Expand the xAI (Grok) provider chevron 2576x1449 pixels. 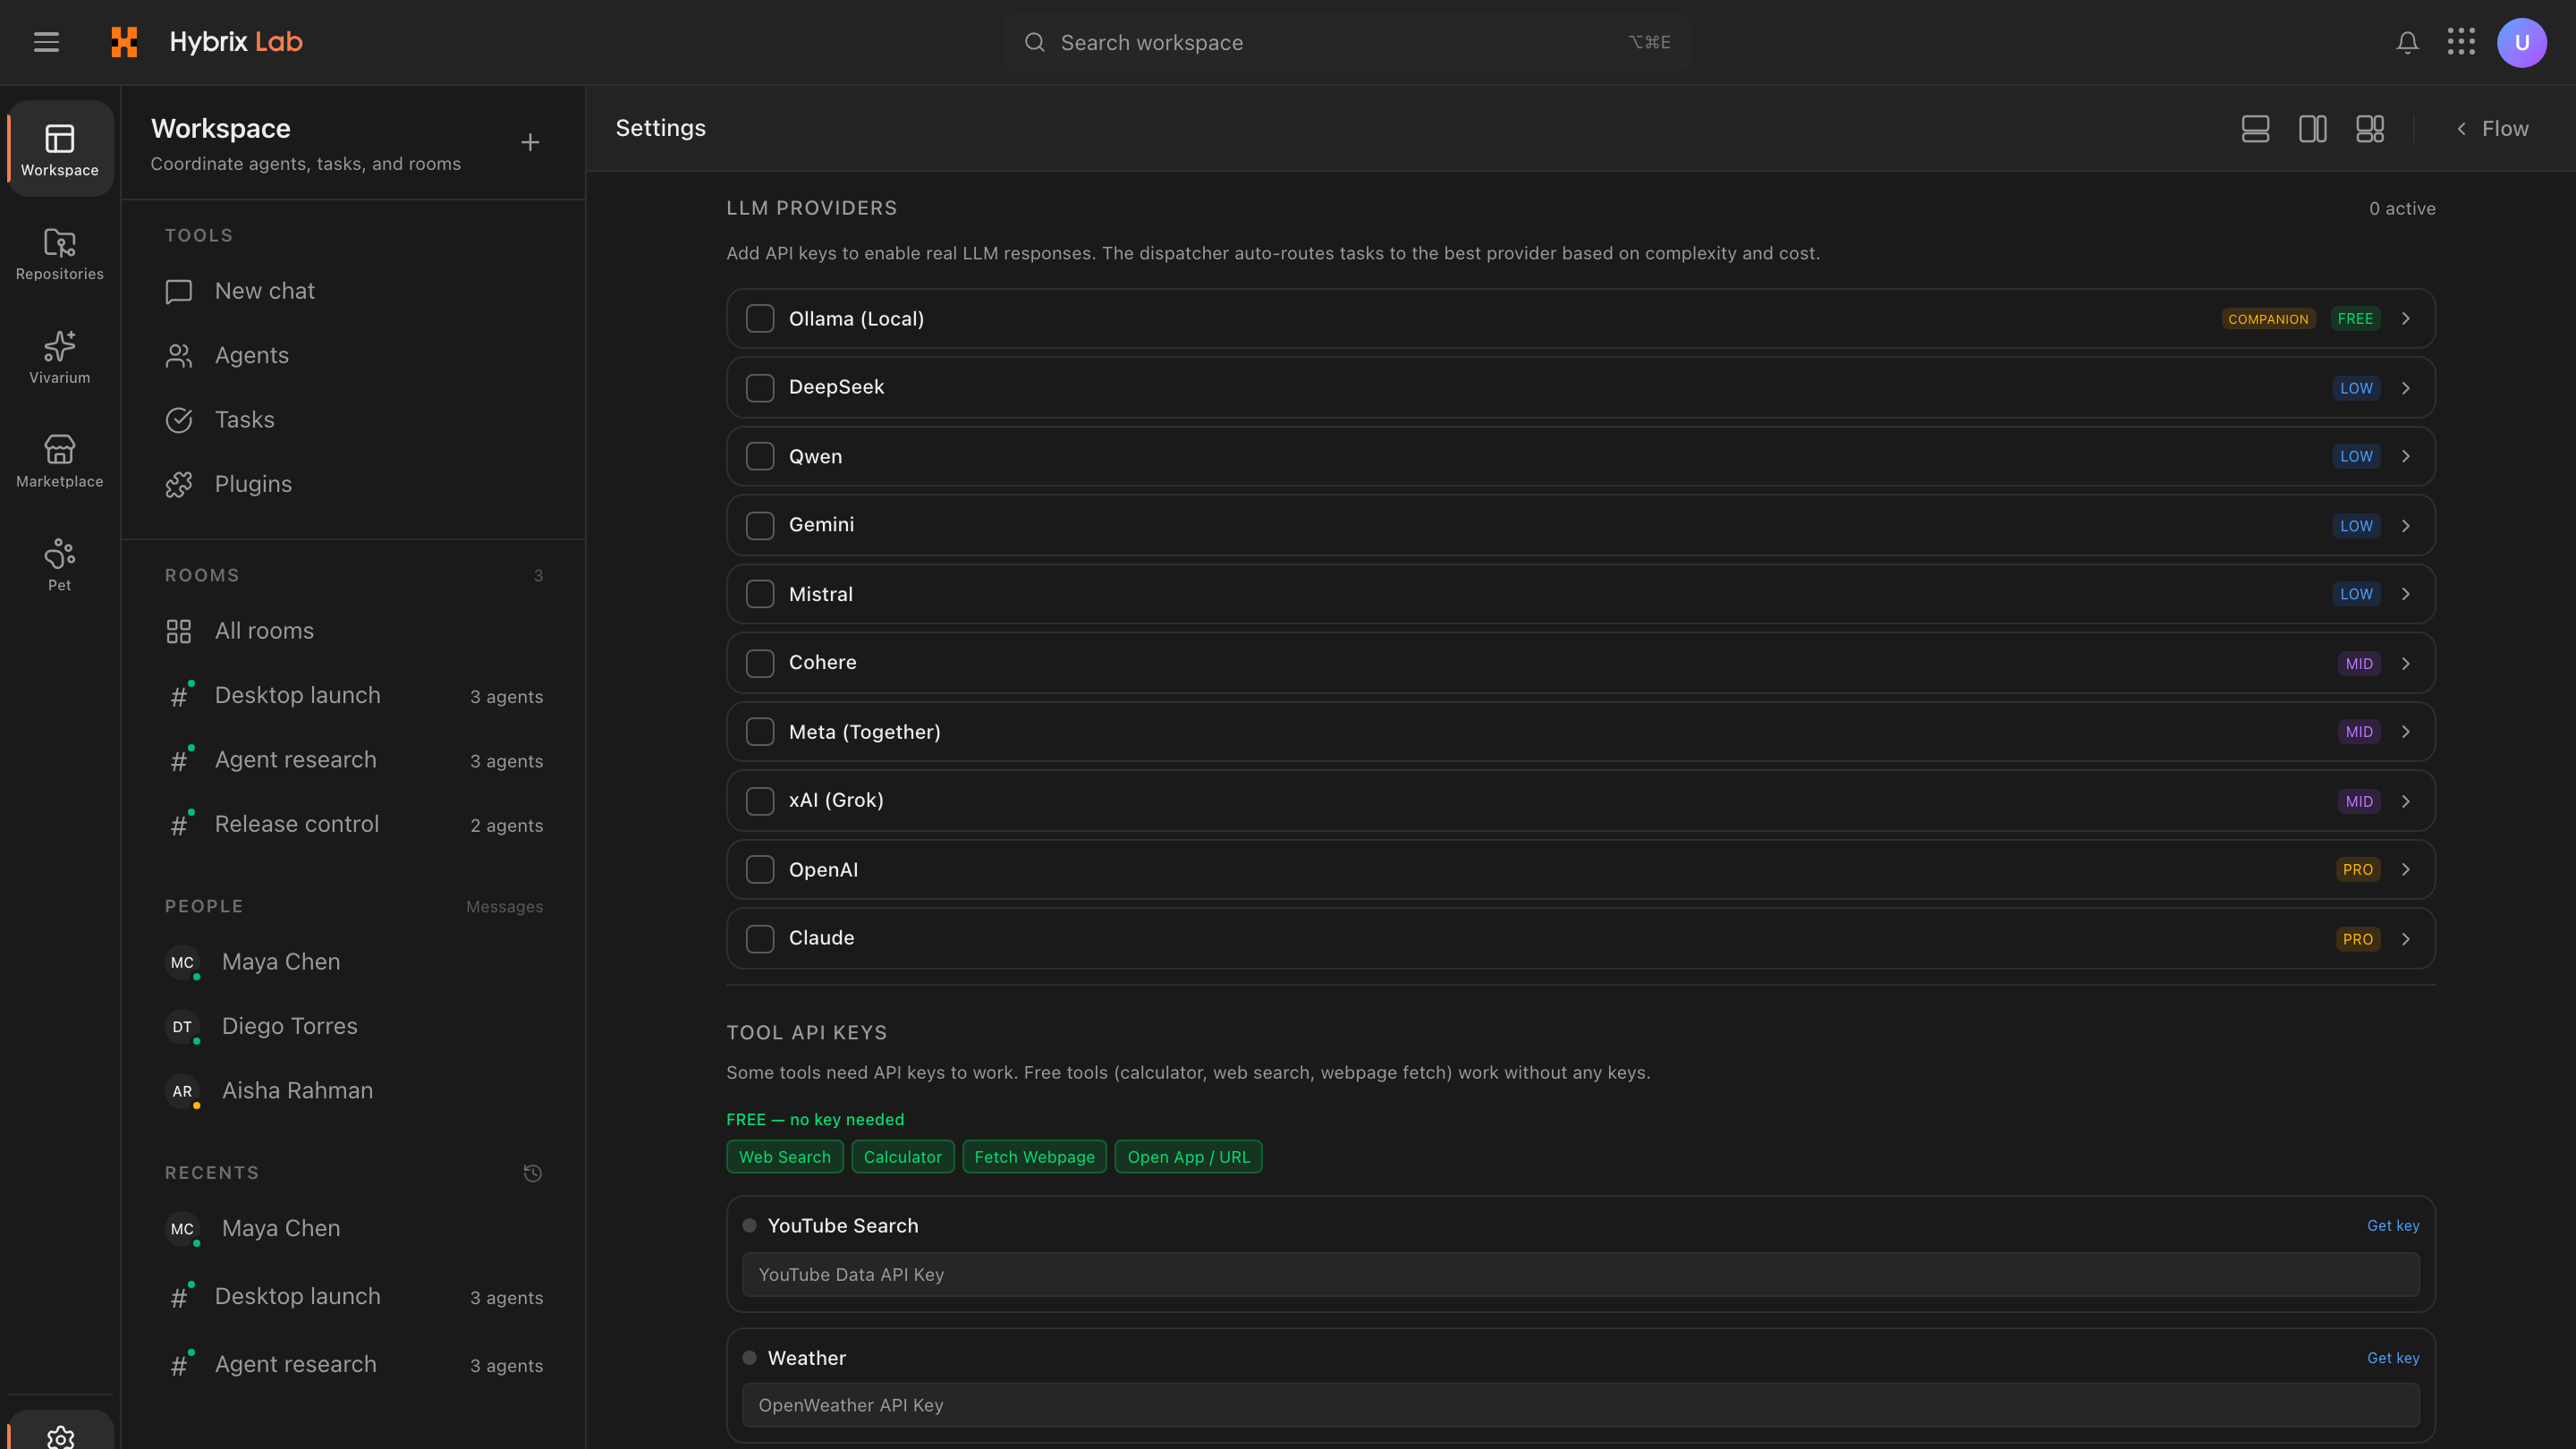[x=2406, y=801]
